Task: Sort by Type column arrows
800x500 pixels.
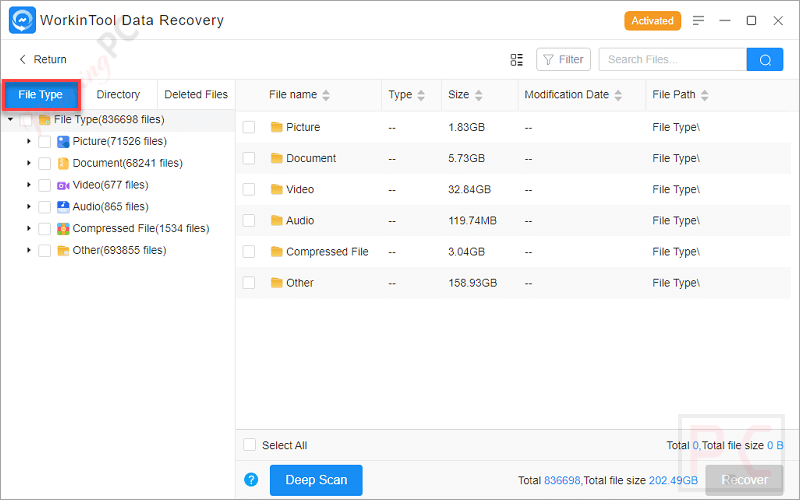Action: 421,95
